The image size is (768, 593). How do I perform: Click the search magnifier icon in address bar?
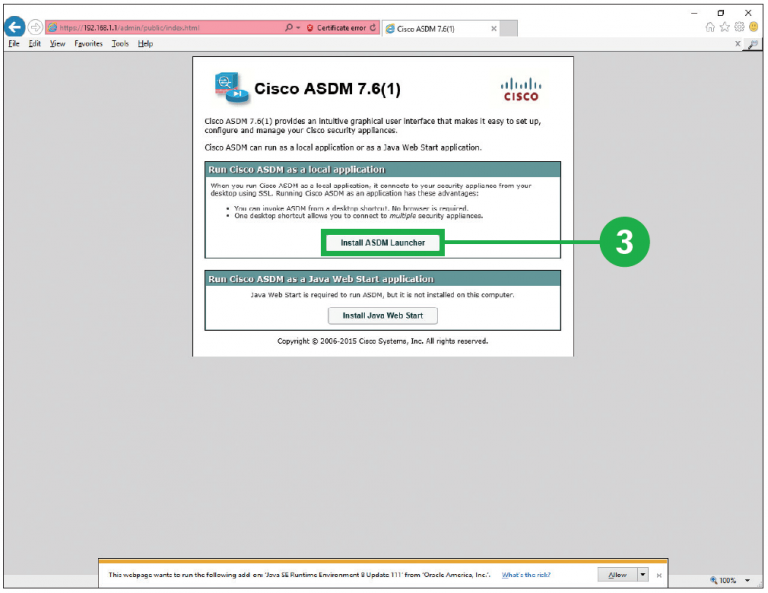pyautogui.click(x=289, y=27)
